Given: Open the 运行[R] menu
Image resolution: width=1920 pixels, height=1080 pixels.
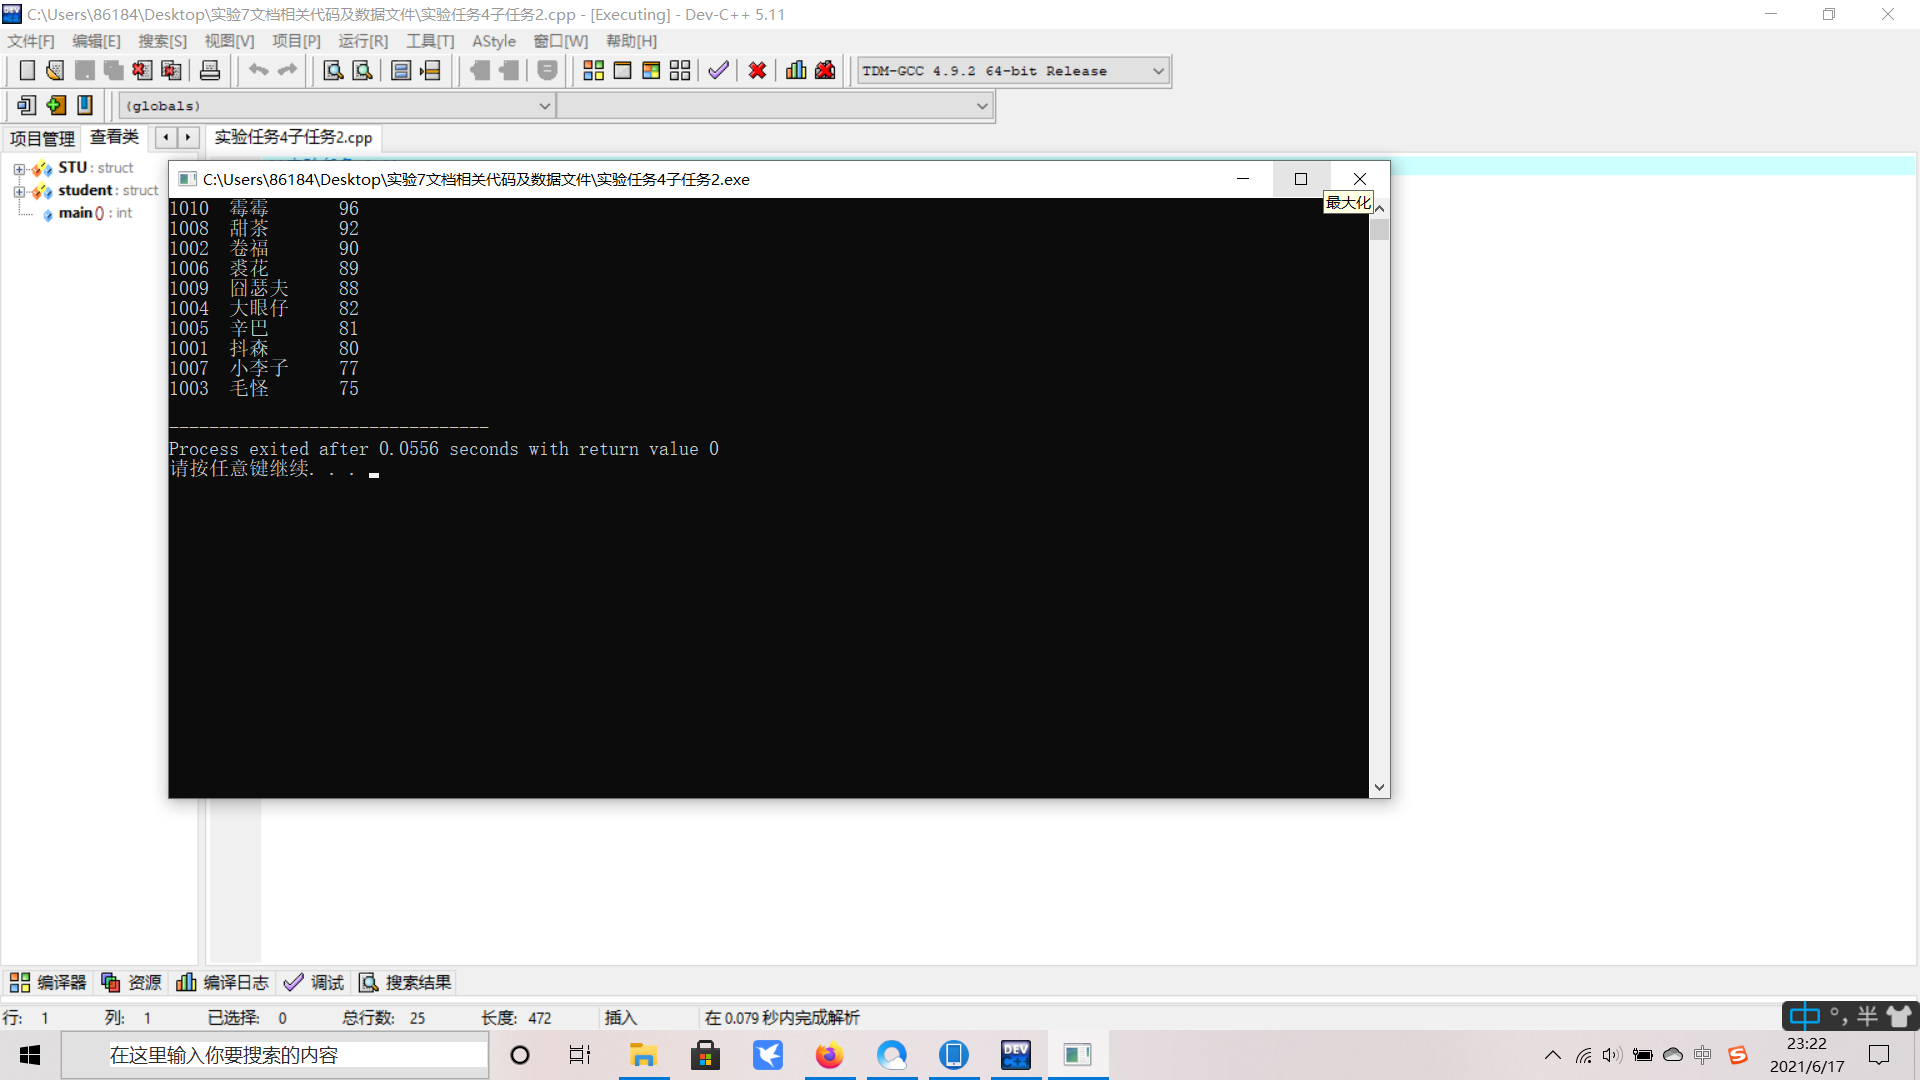Looking at the screenshot, I should (x=362, y=41).
